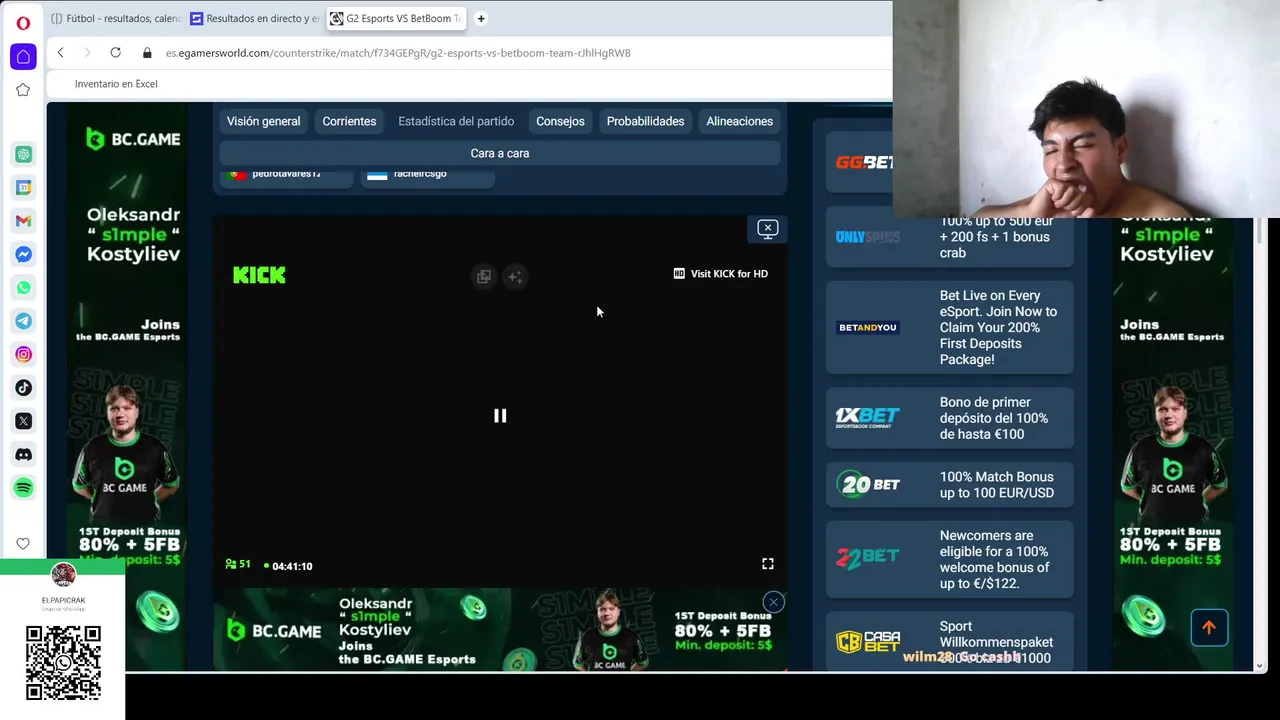Click the ELPAPICRAK profile avatar
The image size is (1280, 720).
point(63,575)
